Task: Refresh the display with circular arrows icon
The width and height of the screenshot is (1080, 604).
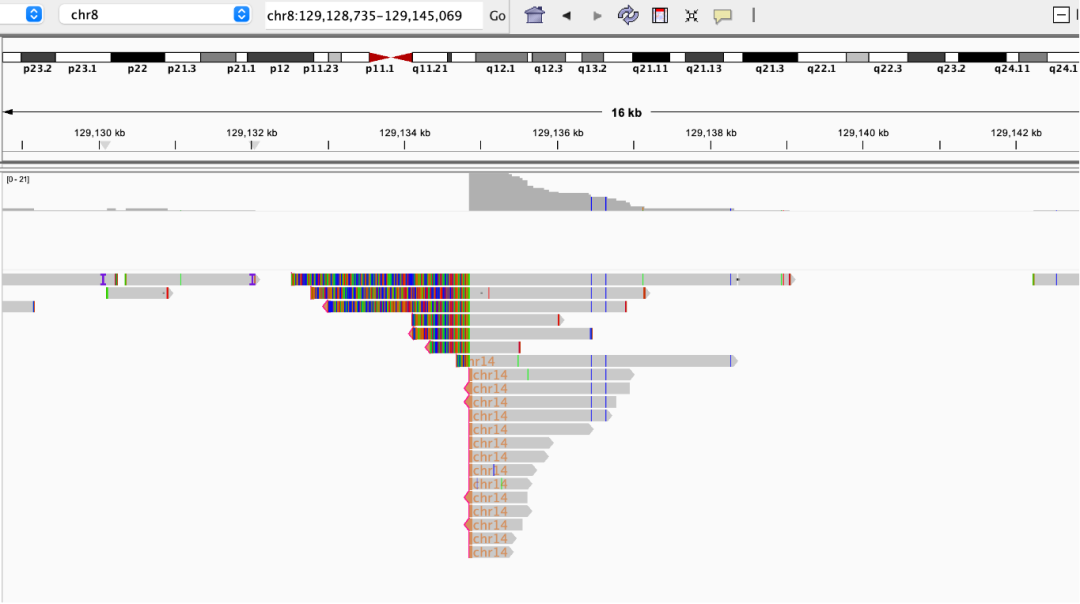Action: tap(628, 15)
